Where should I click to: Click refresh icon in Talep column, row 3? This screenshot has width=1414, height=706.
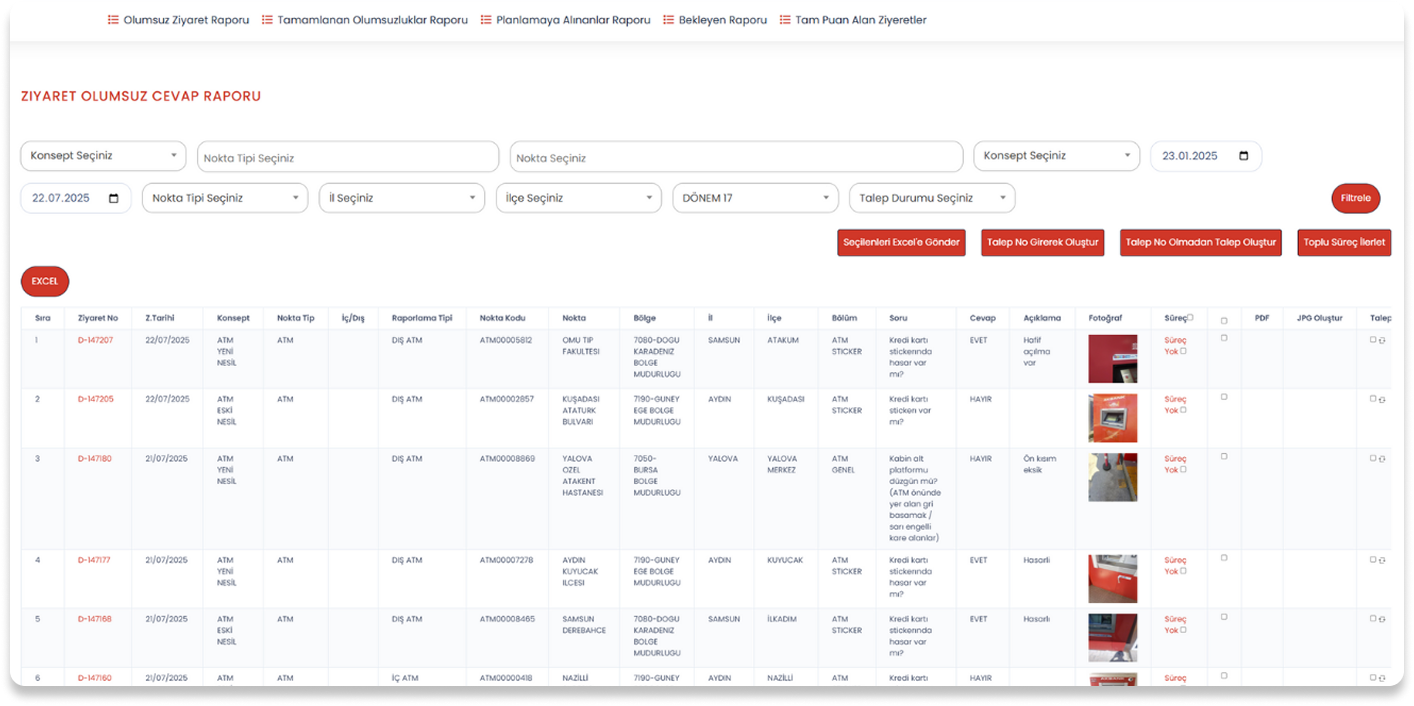(1382, 459)
